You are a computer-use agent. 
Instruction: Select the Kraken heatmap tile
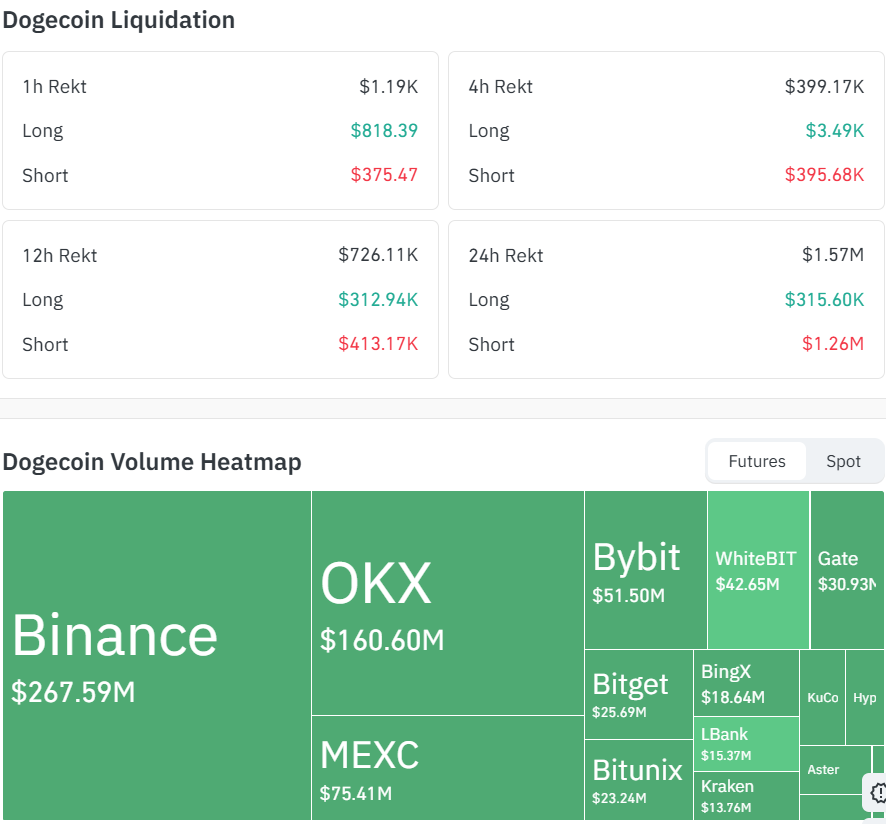pyautogui.click(x=746, y=796)
